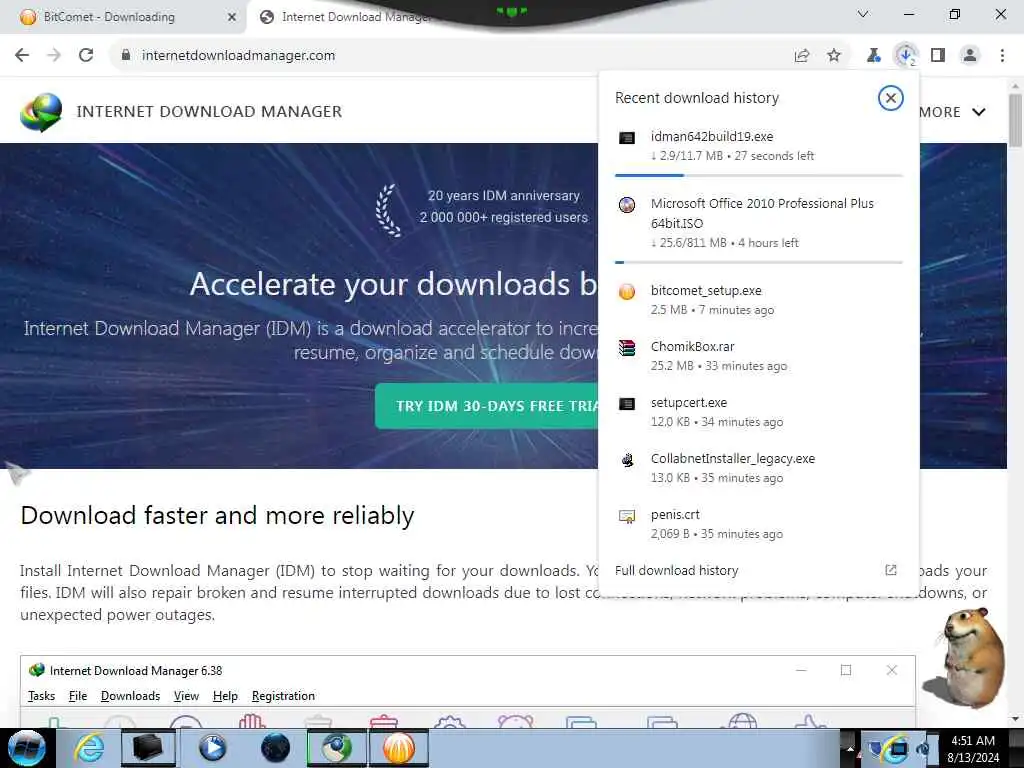Open the black folder taskbar icon
Viewport: 1024px width, 768px height.
coord(148,748)
